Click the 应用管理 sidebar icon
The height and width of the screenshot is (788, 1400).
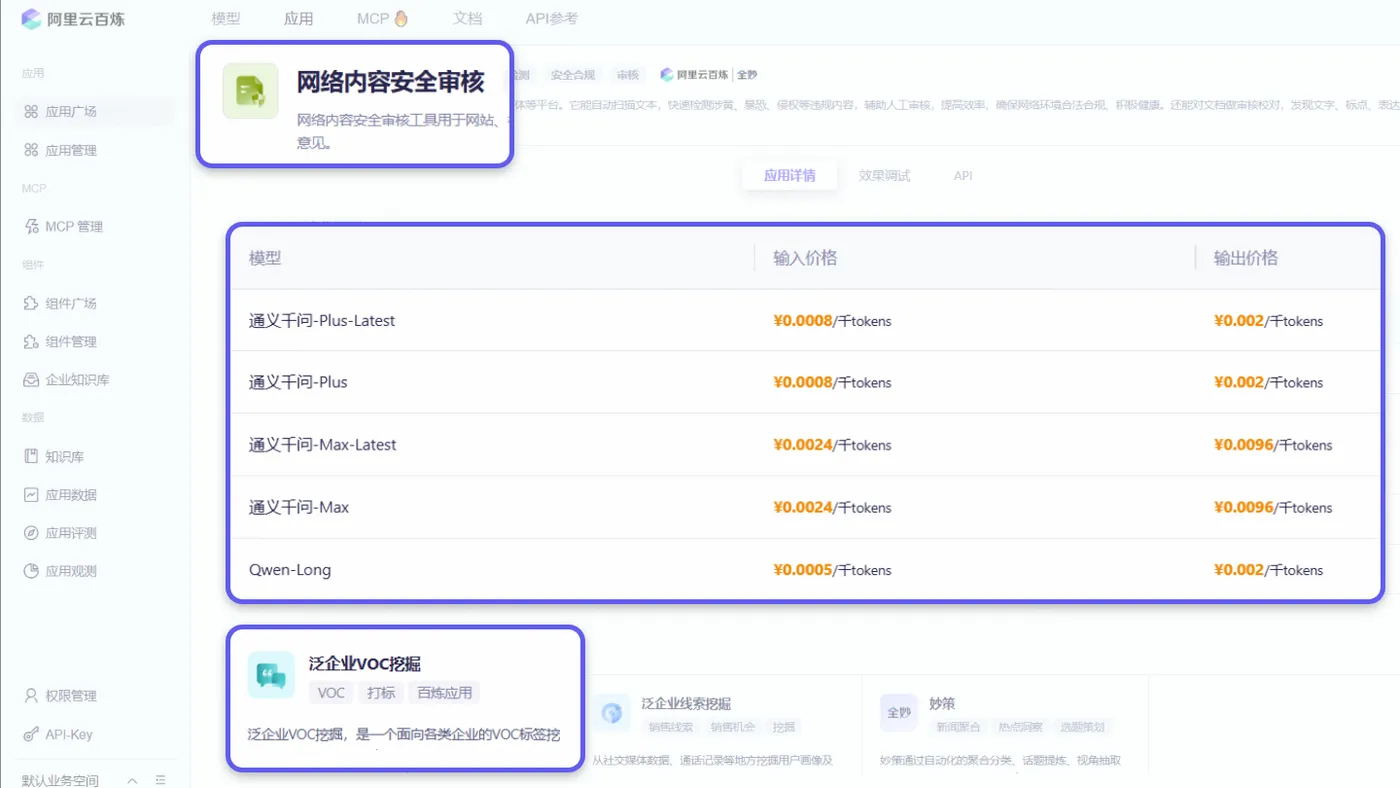click(x=31, y=150)
